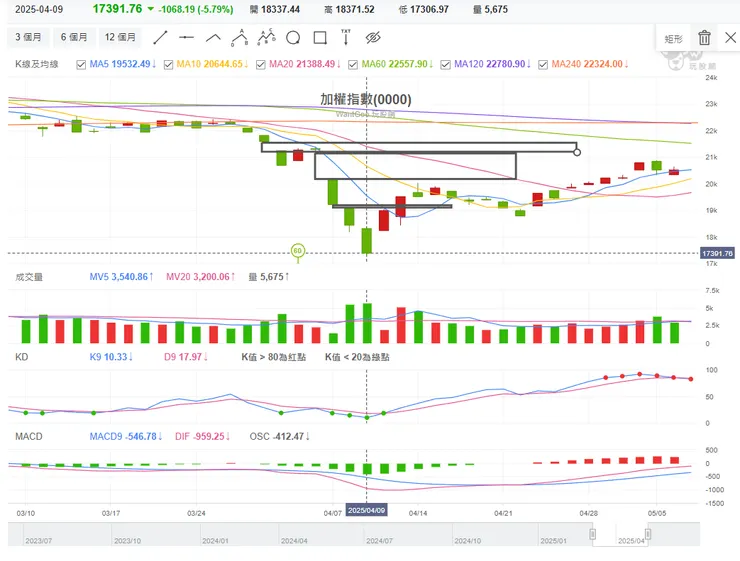Disable the MA240 moving average checkbox

click(543, 65)
